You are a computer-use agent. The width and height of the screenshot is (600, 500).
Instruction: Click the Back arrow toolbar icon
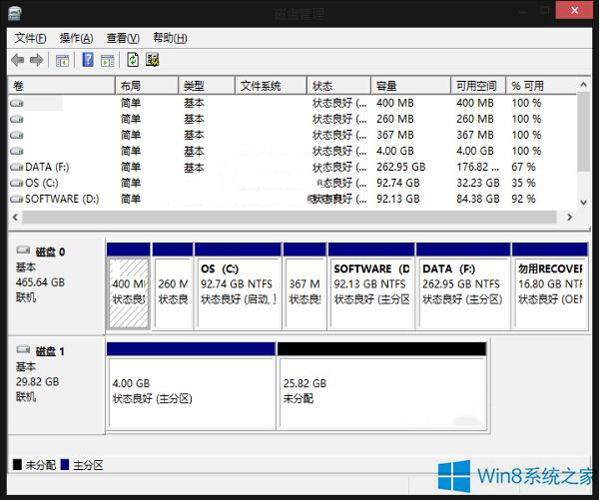[19, 60]
